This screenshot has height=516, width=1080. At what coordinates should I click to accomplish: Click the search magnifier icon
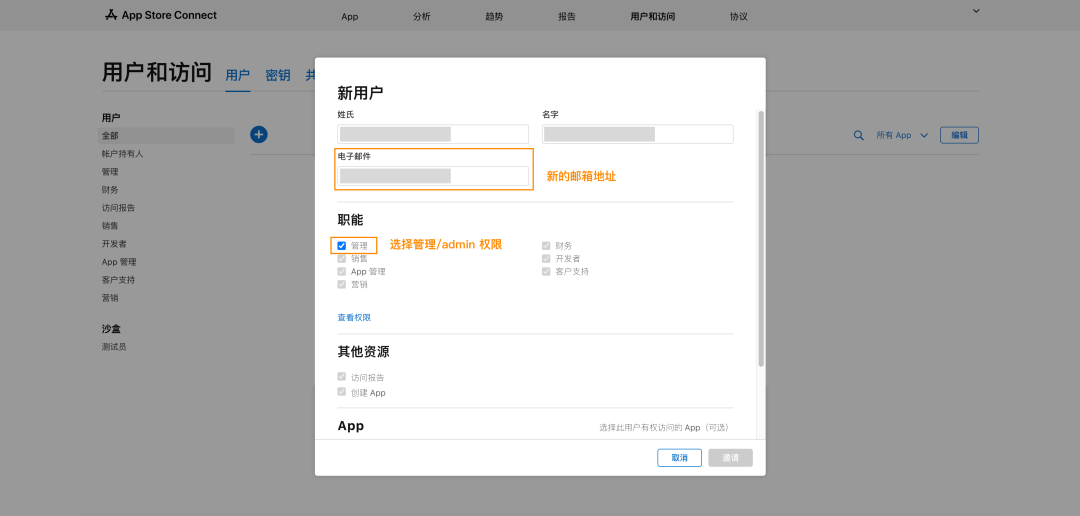point(858,136)
